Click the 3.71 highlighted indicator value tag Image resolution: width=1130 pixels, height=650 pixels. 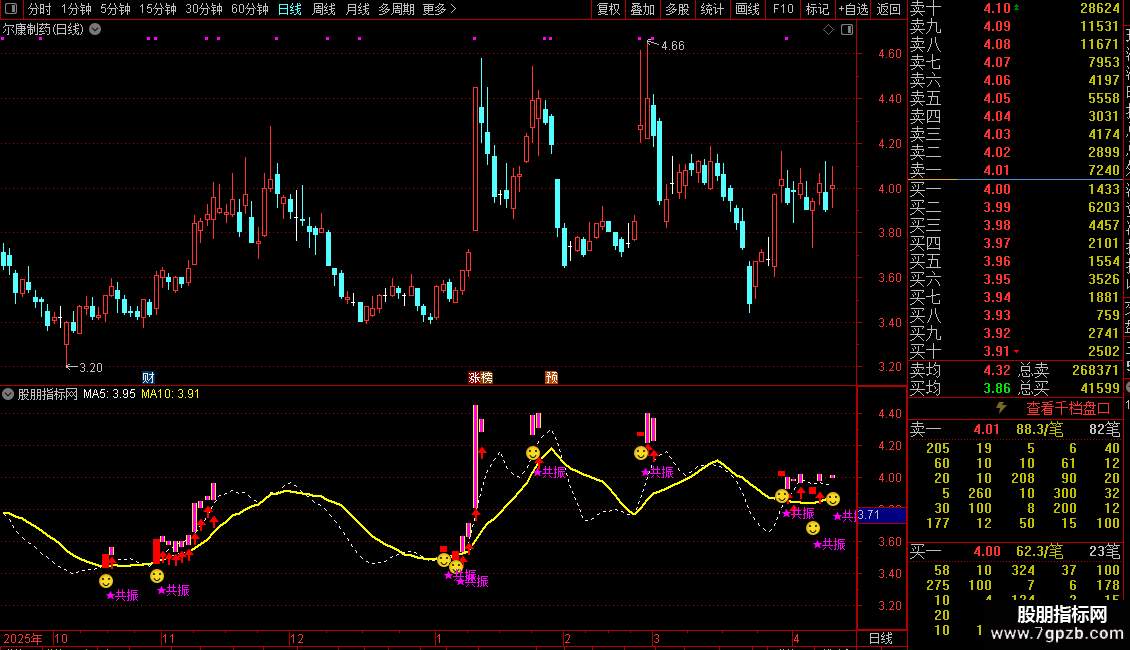coord(881,515)
